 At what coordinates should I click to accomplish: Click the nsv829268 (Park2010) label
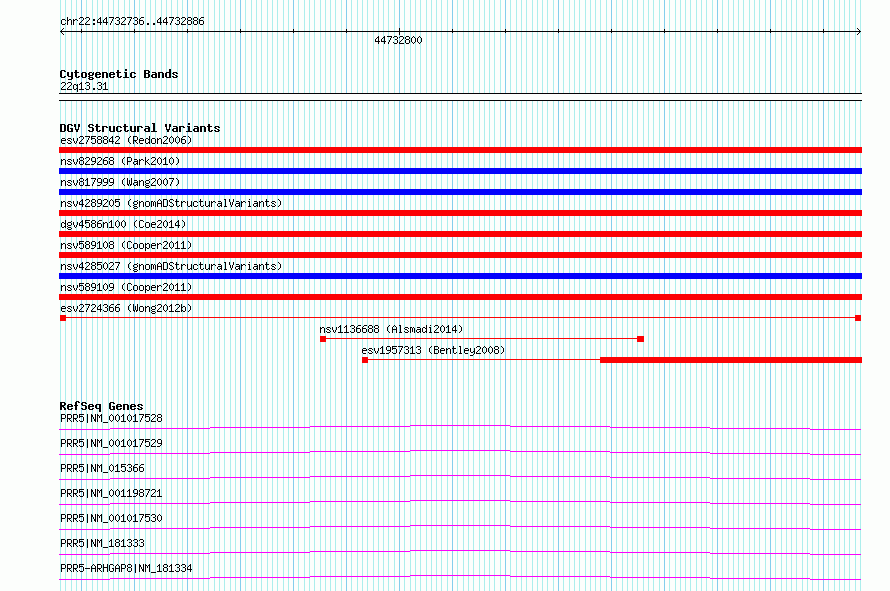pyautogui.click(x=120, y=161)
